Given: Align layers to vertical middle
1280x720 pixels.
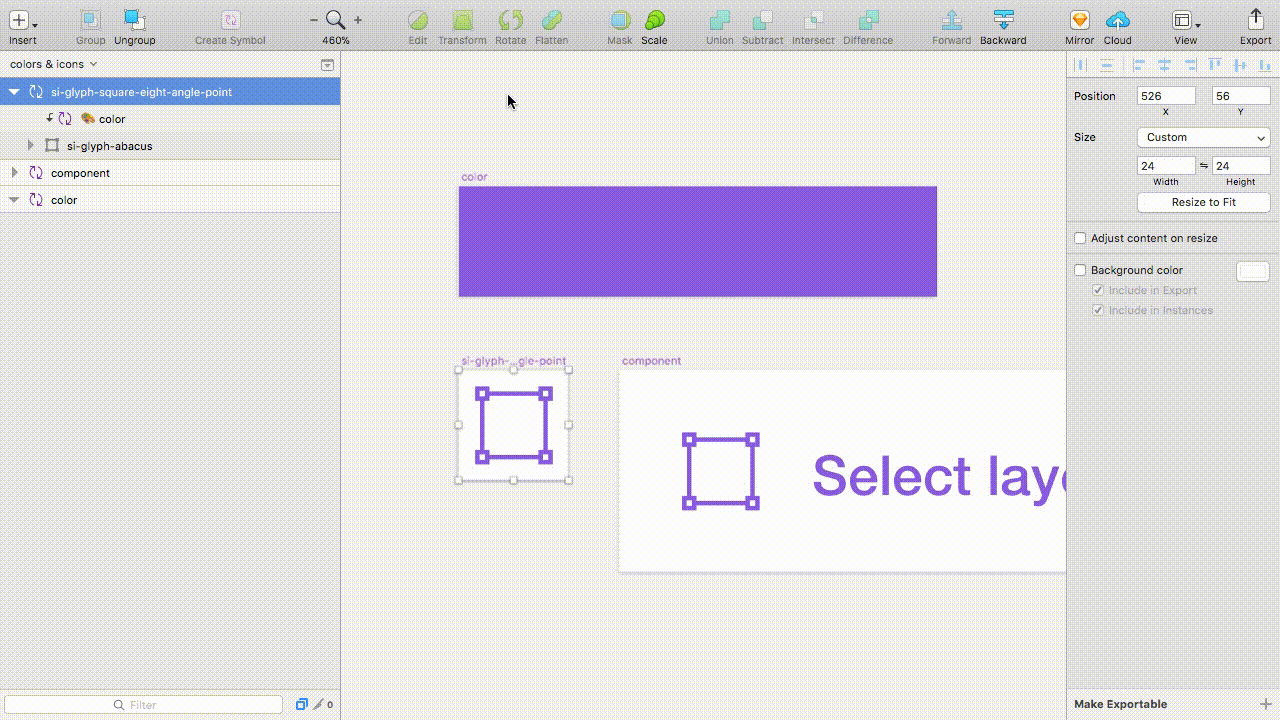Looking at the screenshot, I should (x=1240, y=65).
